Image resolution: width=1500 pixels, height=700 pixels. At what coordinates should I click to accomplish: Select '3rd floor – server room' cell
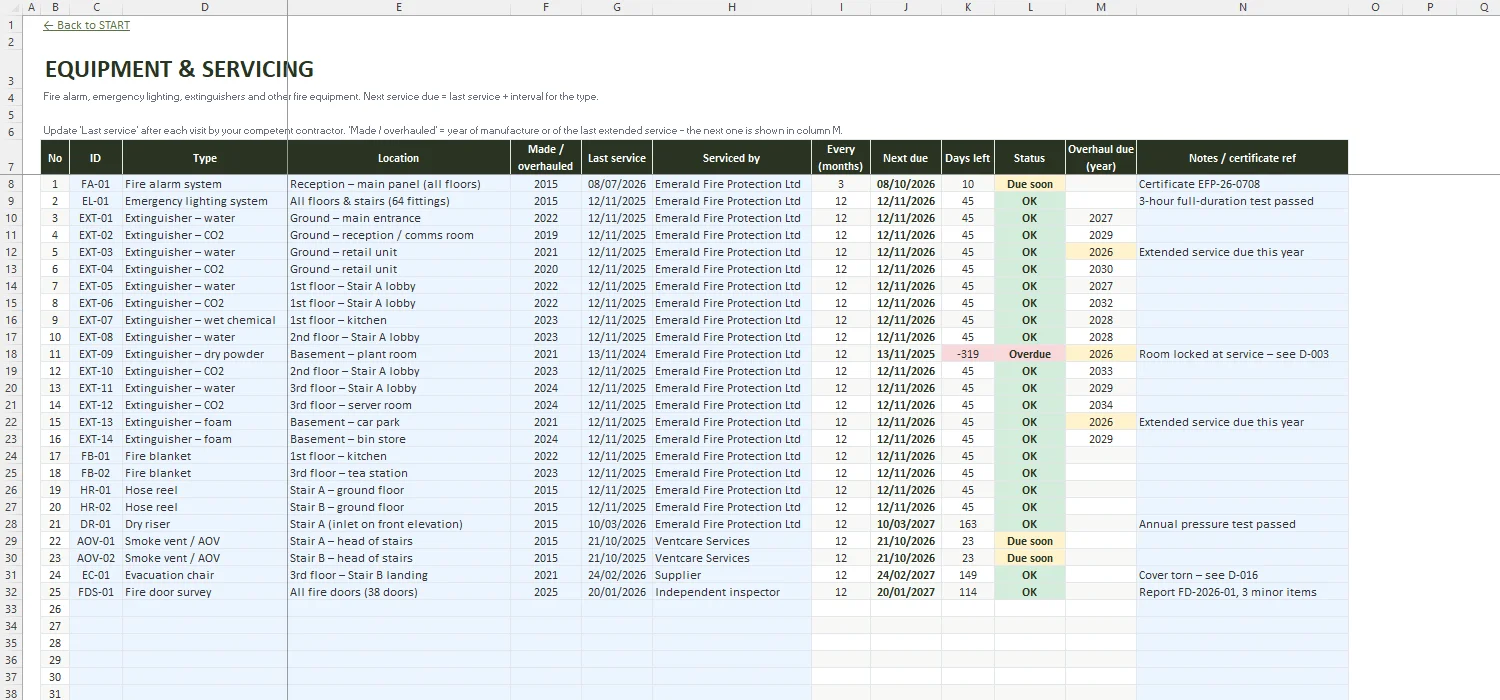pyautogui.click(x=399, y=405)
